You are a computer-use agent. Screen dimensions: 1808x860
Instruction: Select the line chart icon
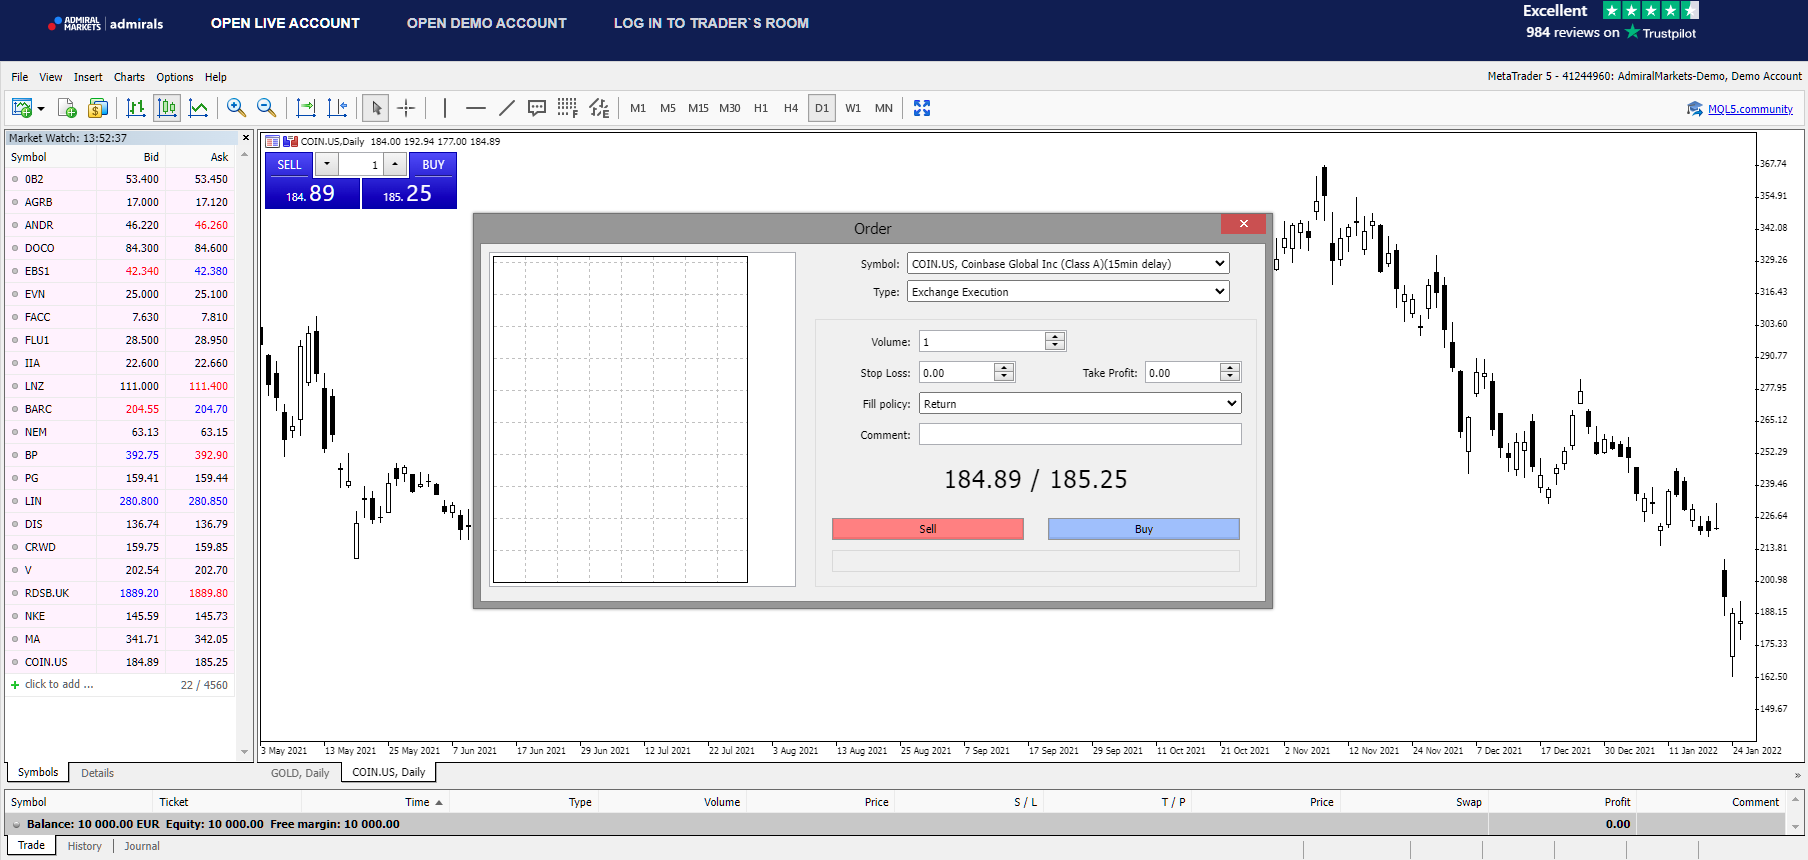pyautogui.click(x=199, y=108)
